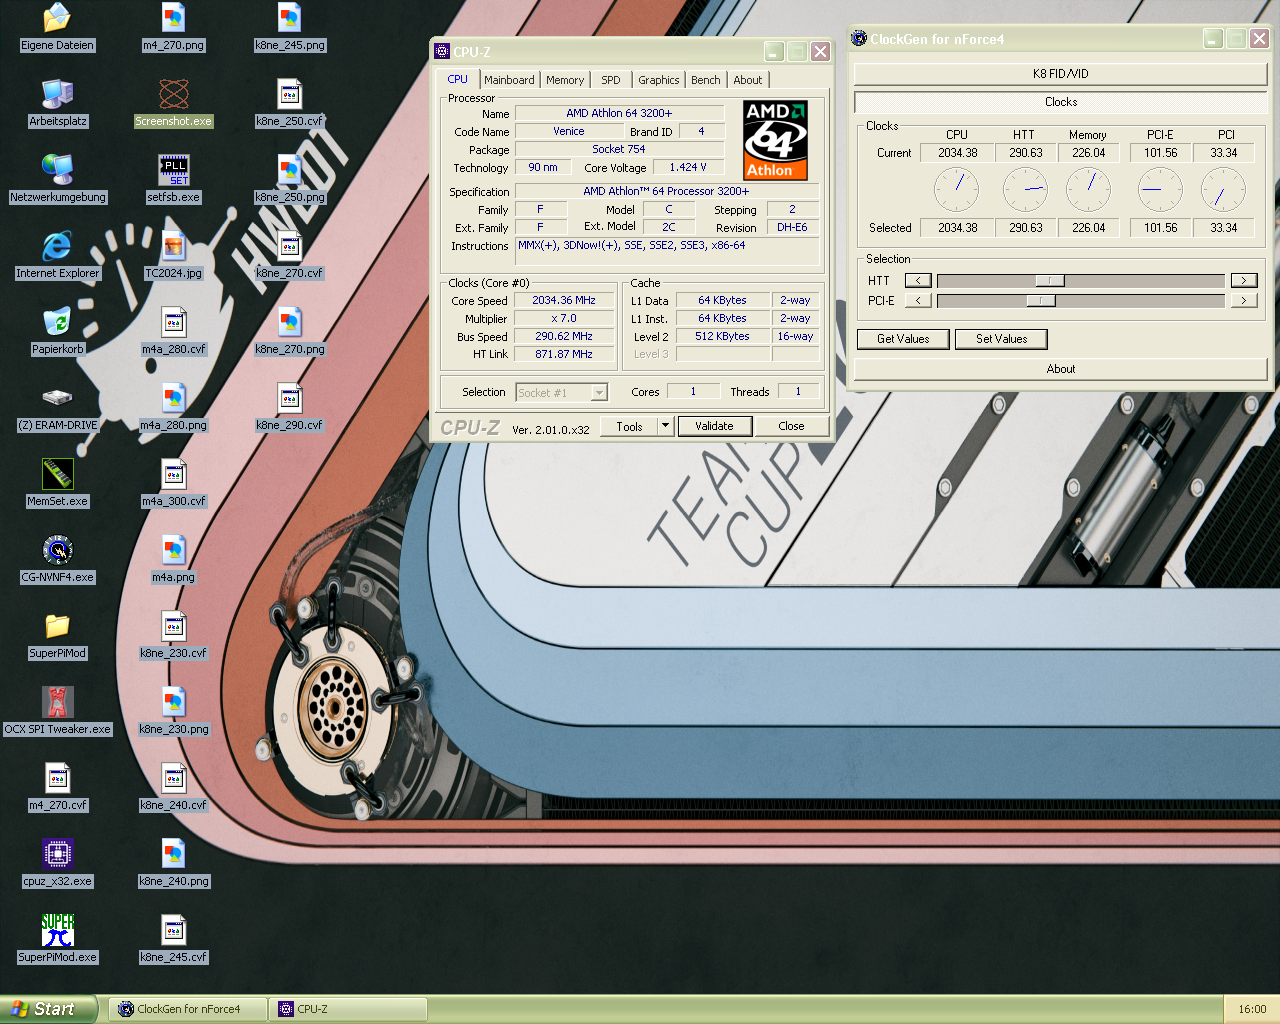Click the Close button in CPU-Z
The image size is (1280, 1024).
(791, 426)
